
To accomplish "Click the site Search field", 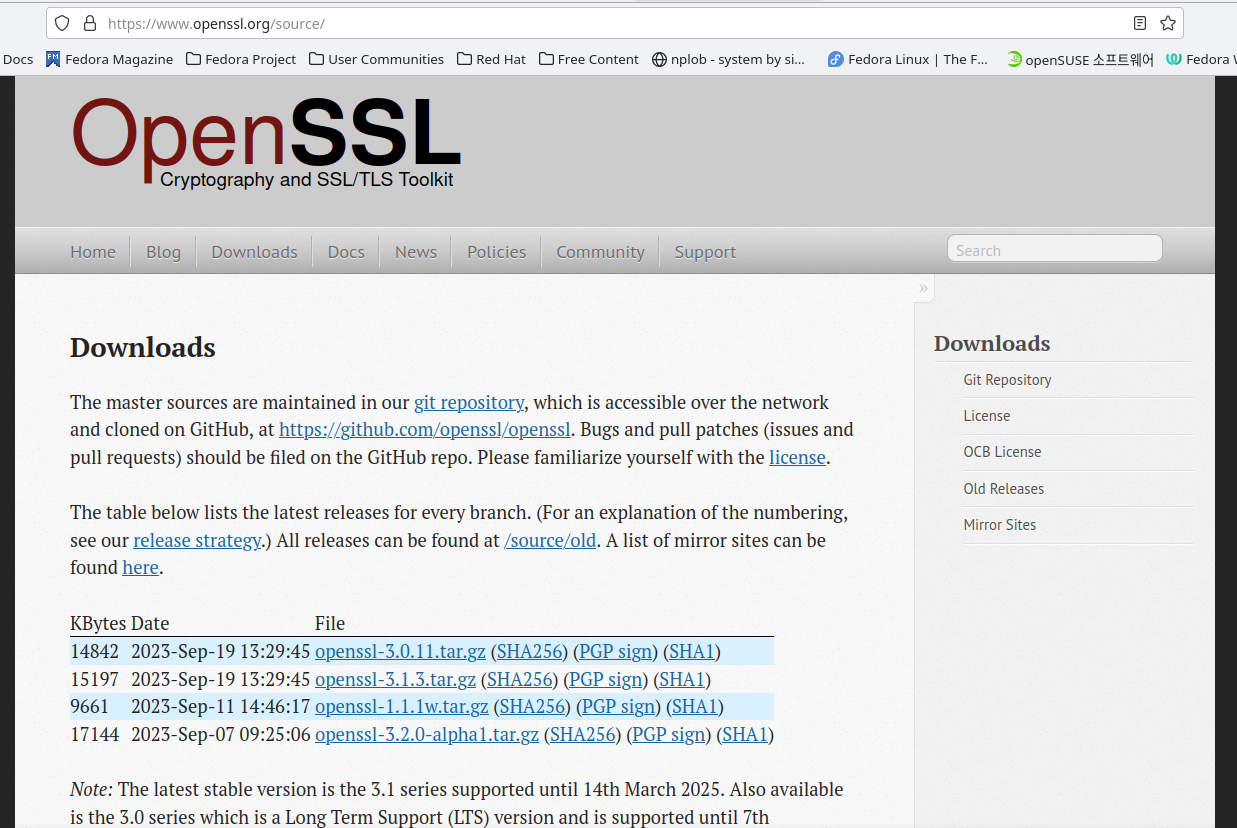I will 1054,249.
